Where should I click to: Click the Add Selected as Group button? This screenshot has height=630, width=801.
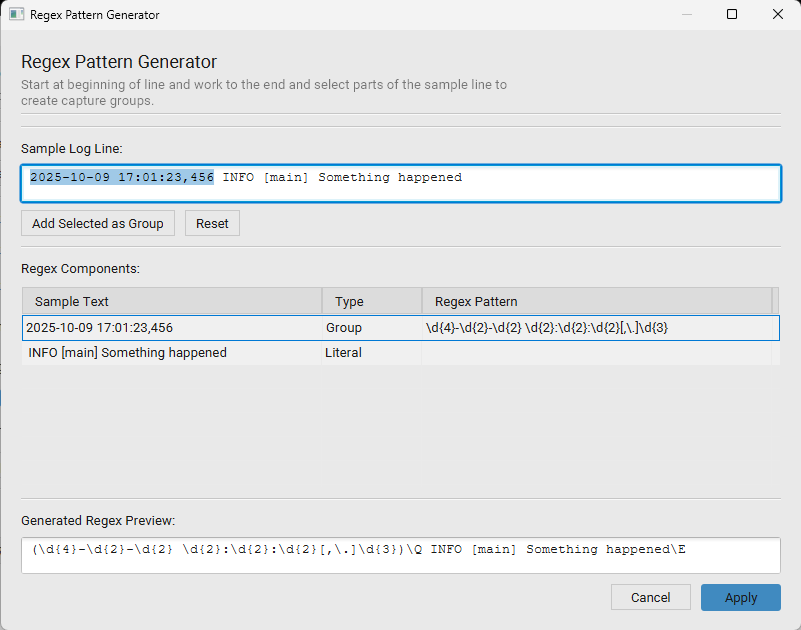tap(98, 223)
